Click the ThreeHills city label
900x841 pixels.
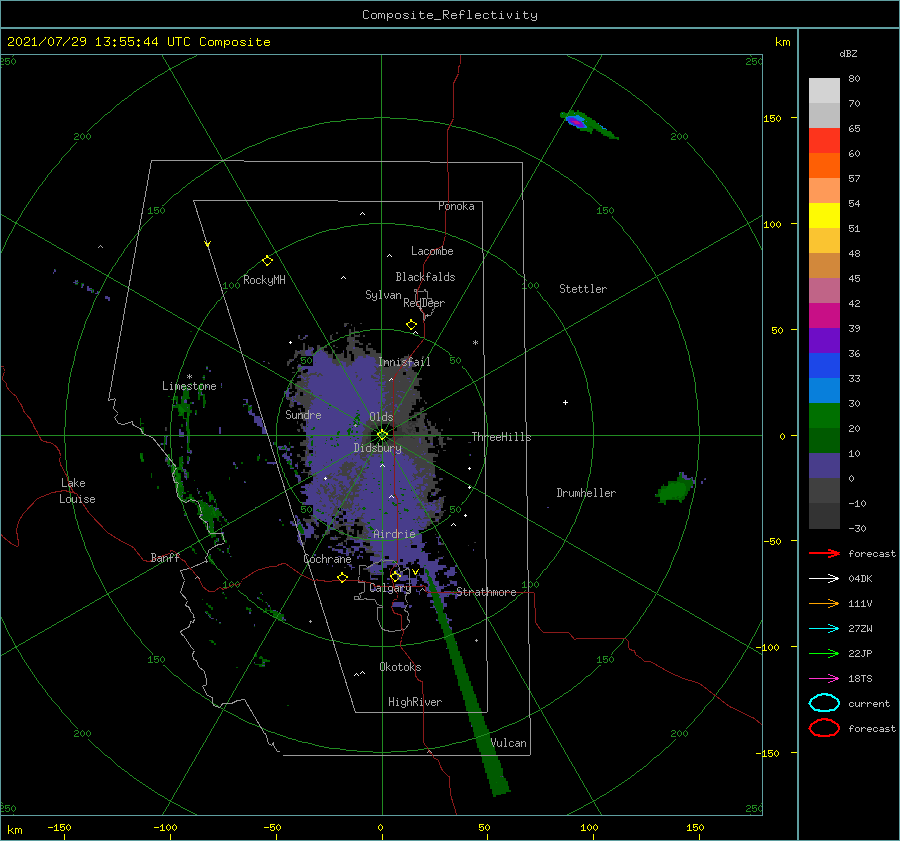(501, 437)
